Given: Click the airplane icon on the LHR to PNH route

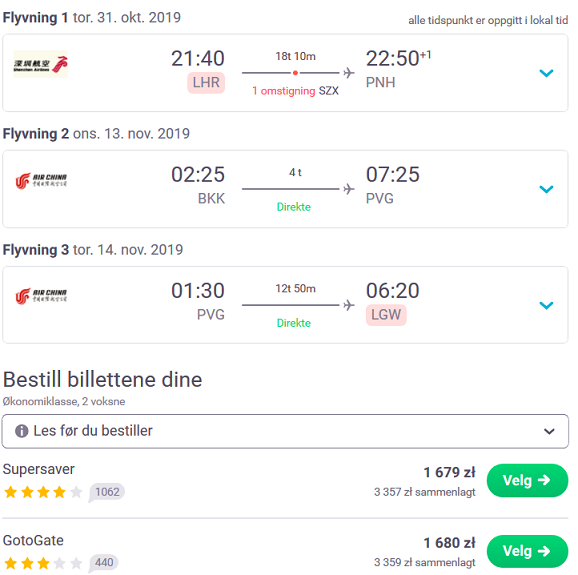Looking at the screenshot, I should pos(348,73).
